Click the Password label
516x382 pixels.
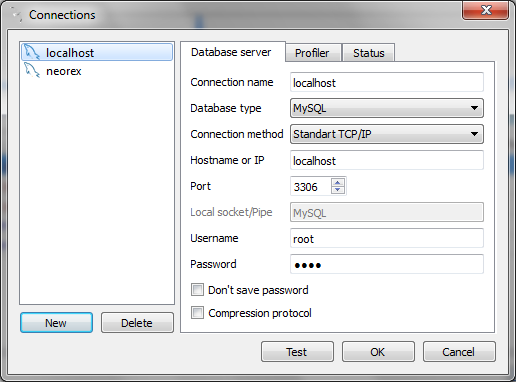click(x=213, y=264)
